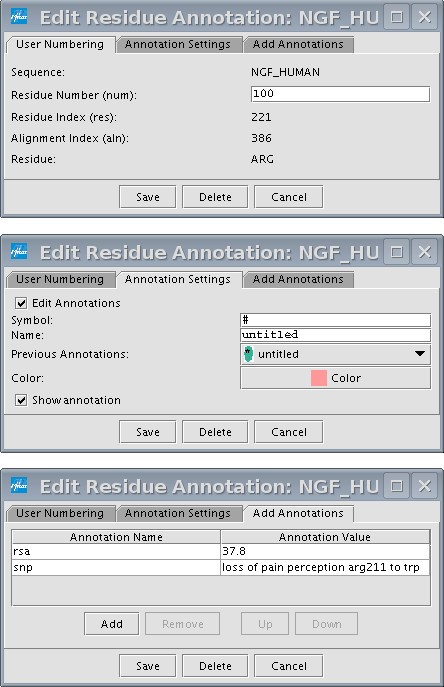The height and width of the screenshot is (687, 444).
Task: Click the Alignment Index value 386
Action: (261, 138)
